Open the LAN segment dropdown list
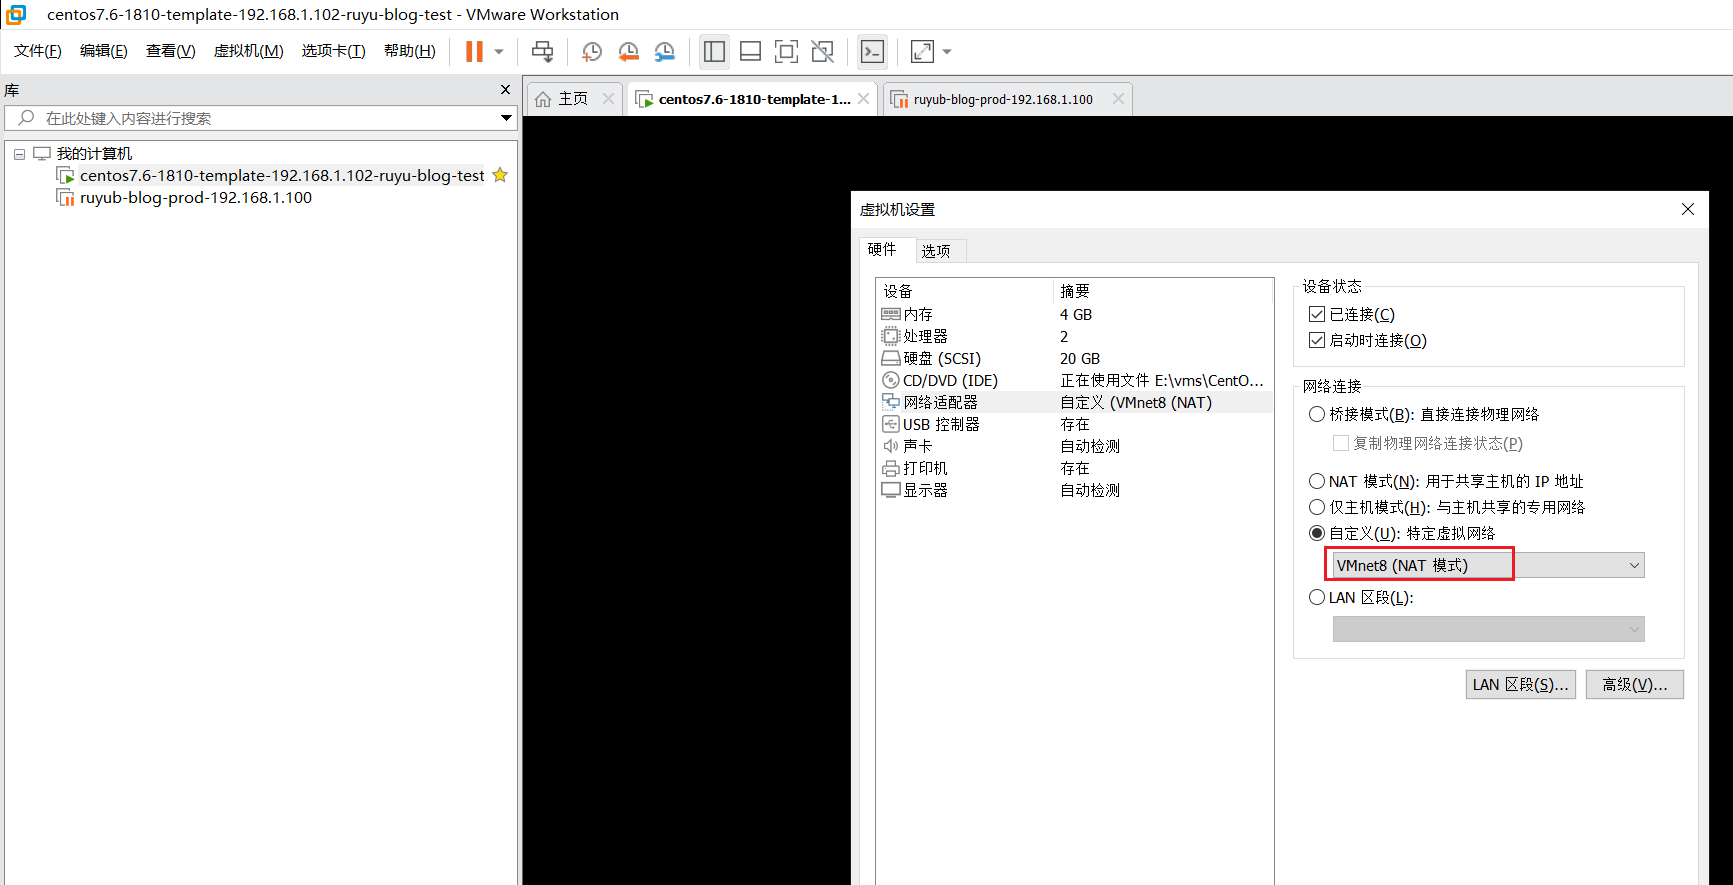The image size is (1733, 885). click(x=1488, y=629)
